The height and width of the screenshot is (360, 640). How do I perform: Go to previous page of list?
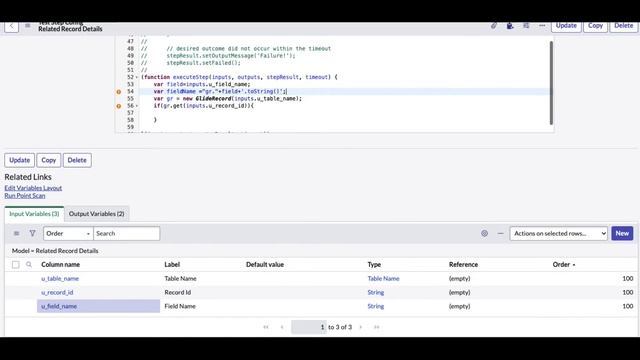[x=282, y=327]
